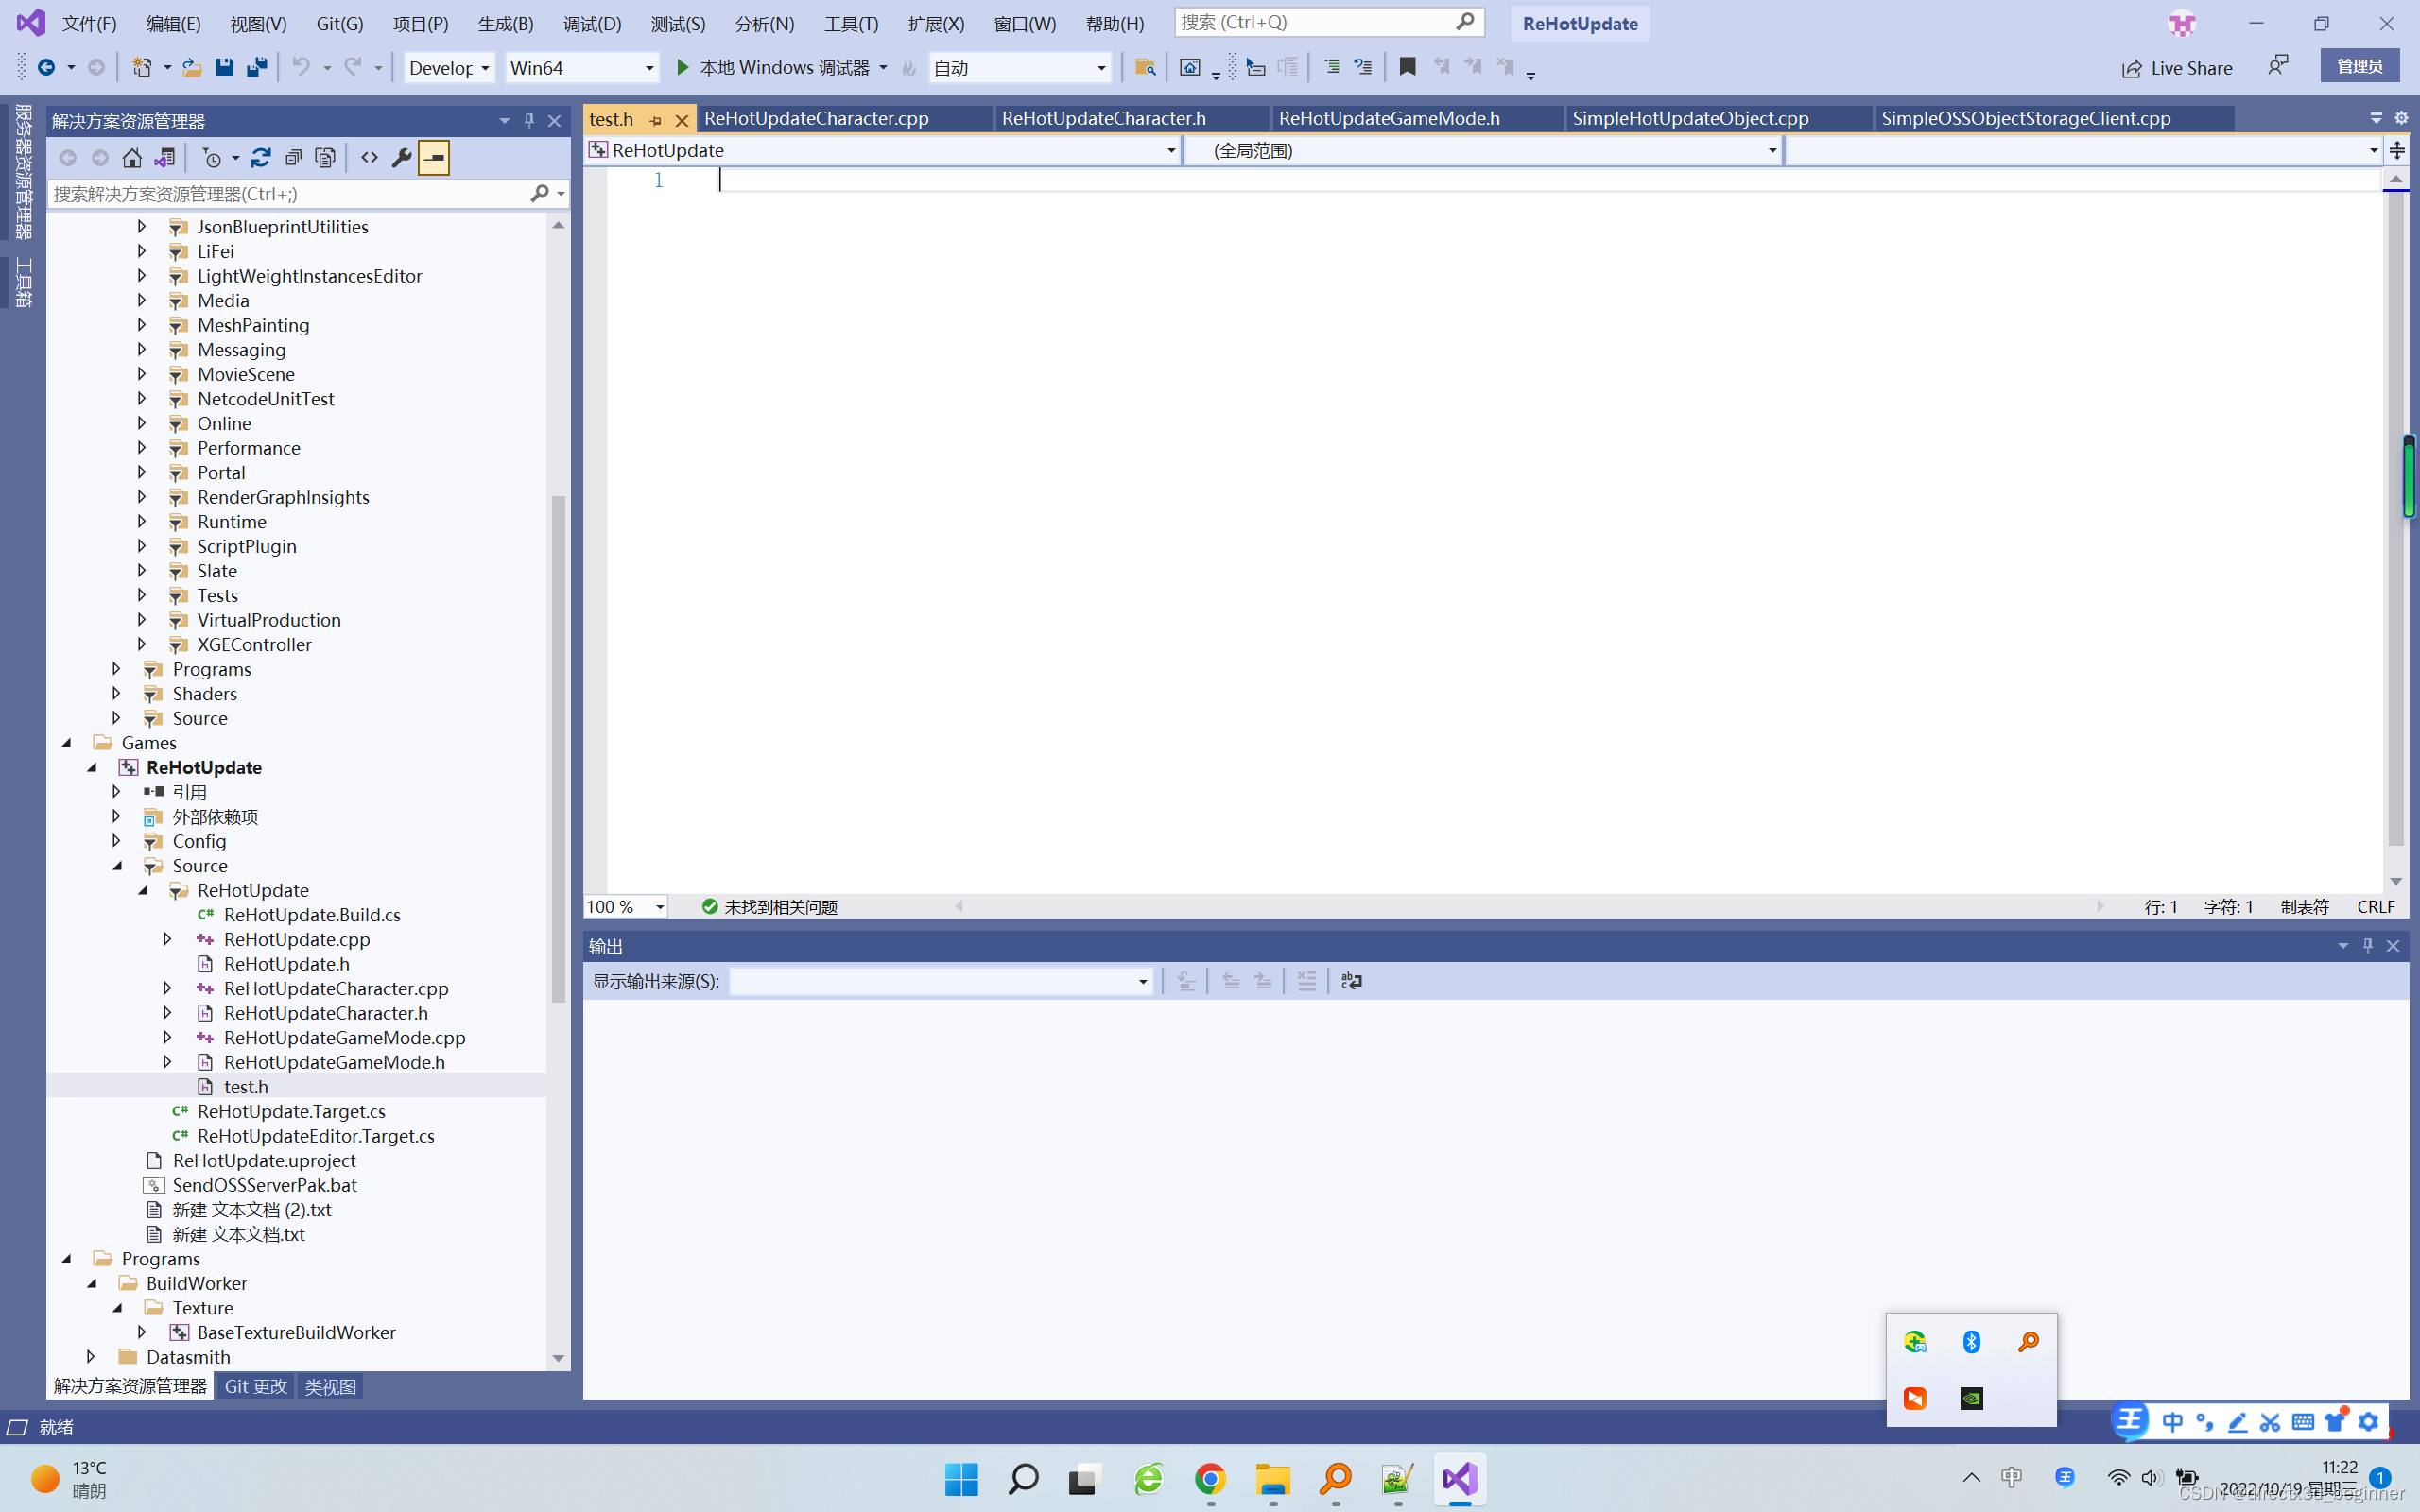Toggle Preview Selected Items button
Image resolution: width=2420 pixels, height=1512 pixels.
pyautogui.click(x=434, y=158)
